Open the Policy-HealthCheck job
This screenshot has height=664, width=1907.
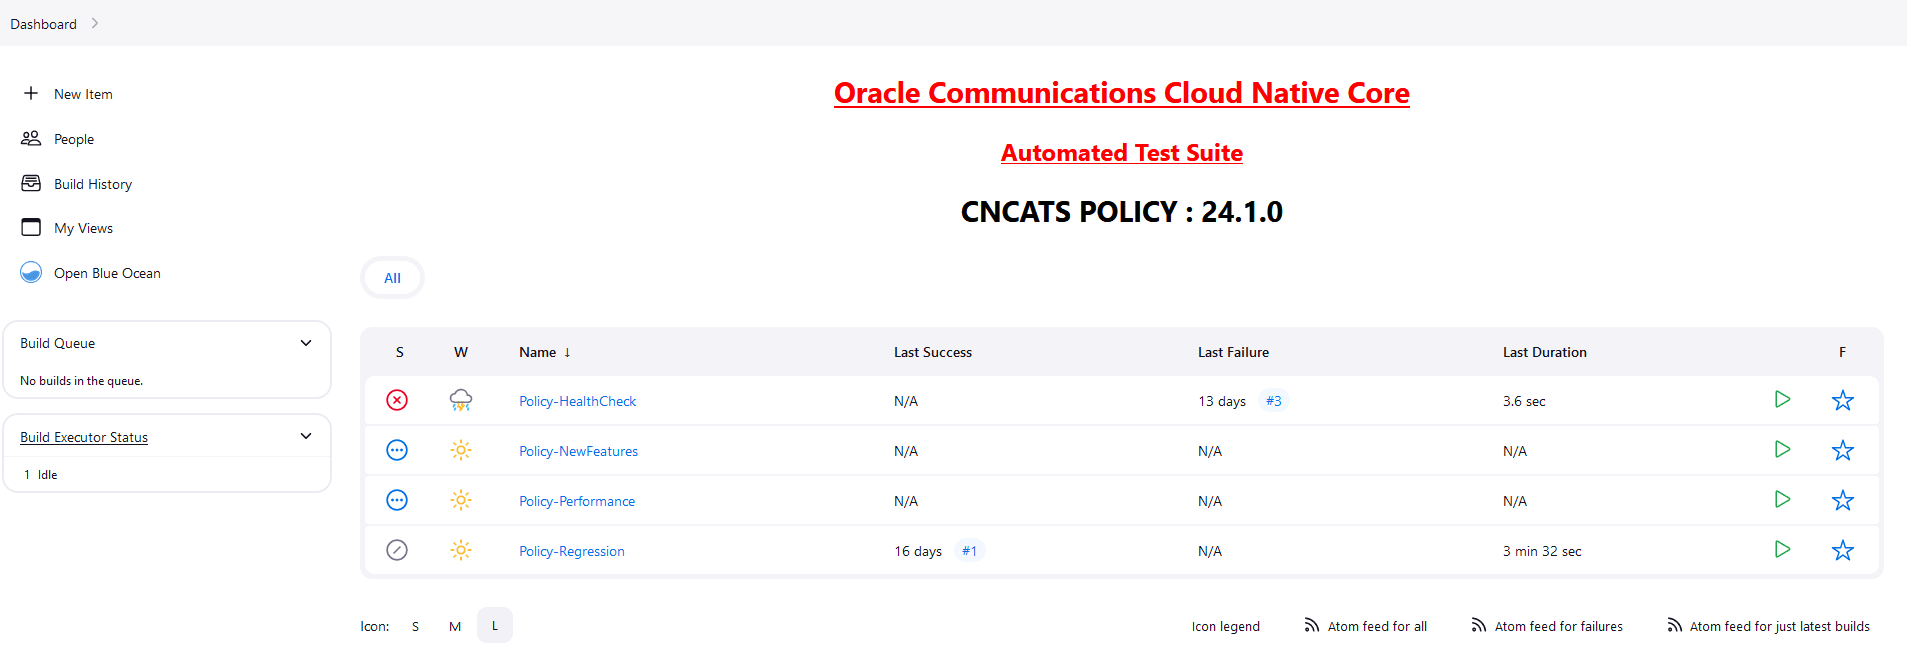577,401
